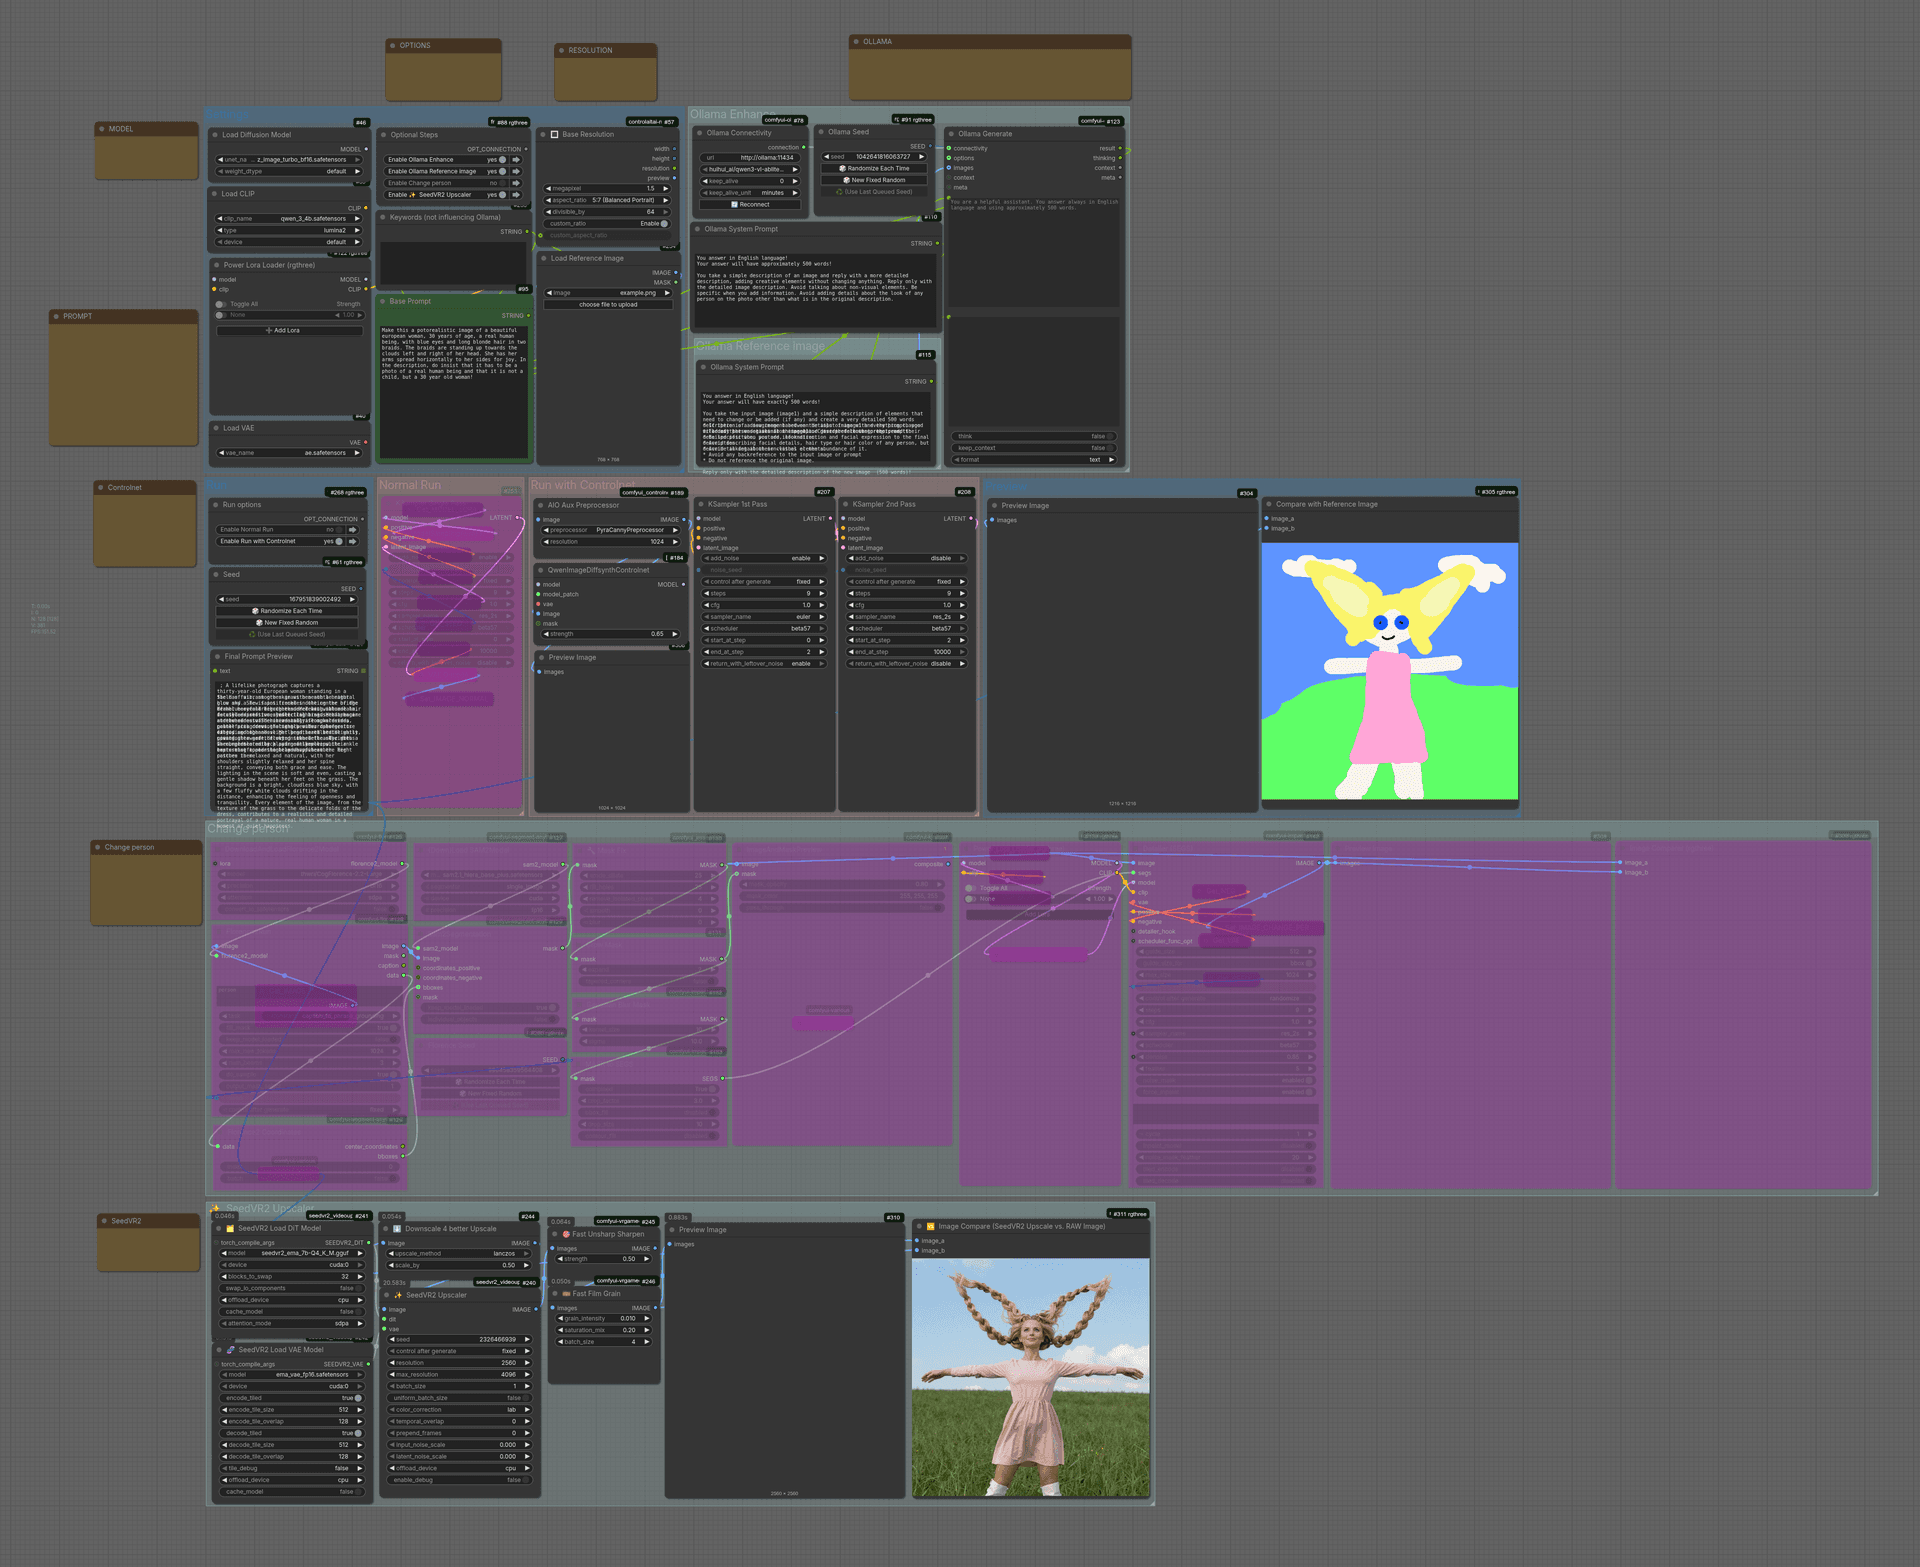Toggle Enable Normal Run switch

pyautogui.click(x=339, y=529)
